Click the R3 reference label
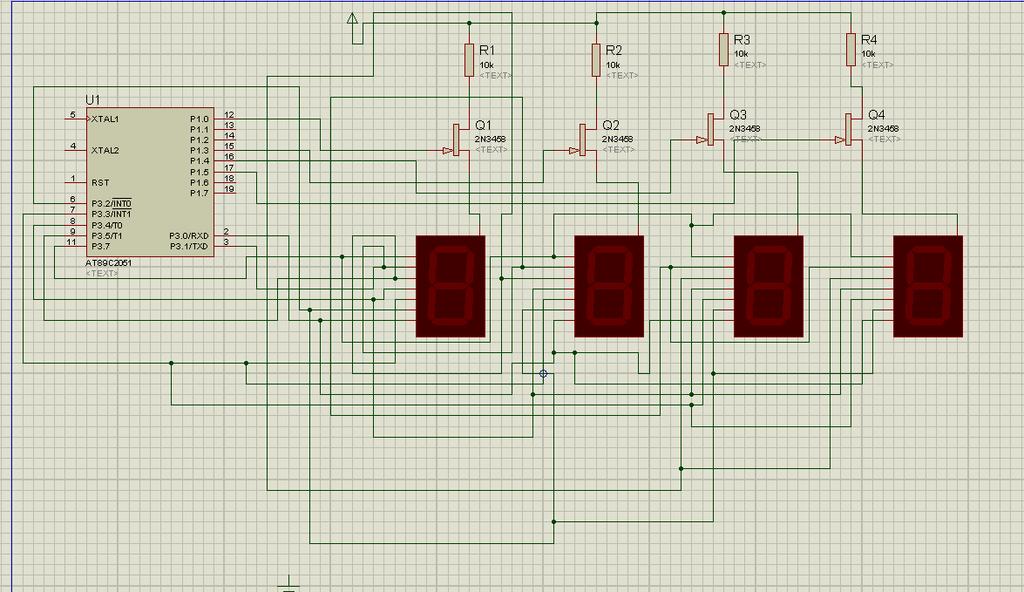The width and height of the screenshot is (1024, 592). [x=742, y=40]
